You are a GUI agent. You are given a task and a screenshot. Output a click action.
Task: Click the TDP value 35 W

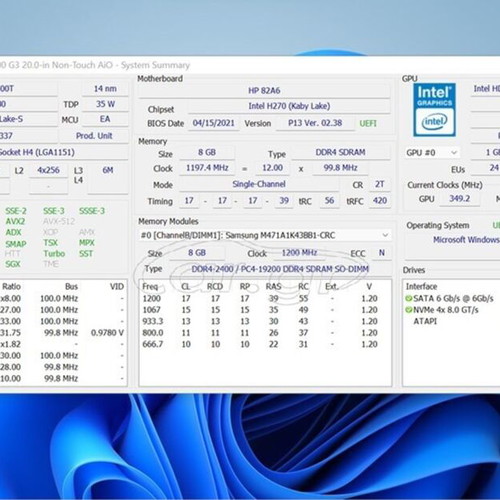[105, 104]
